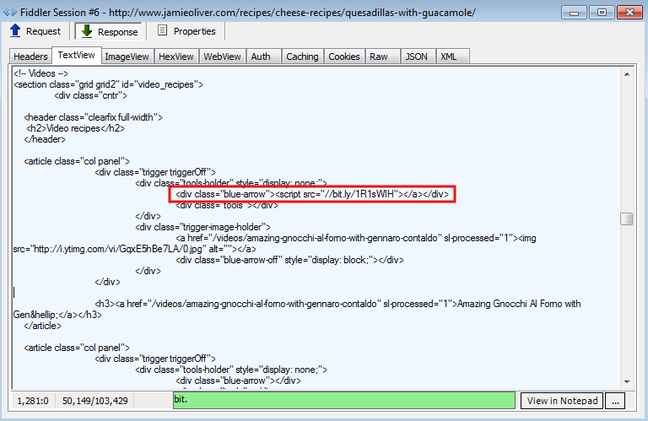Screen dimensions: 648x421
Task: Close the Fiddler Session window
Action: [x=629, y=12]
